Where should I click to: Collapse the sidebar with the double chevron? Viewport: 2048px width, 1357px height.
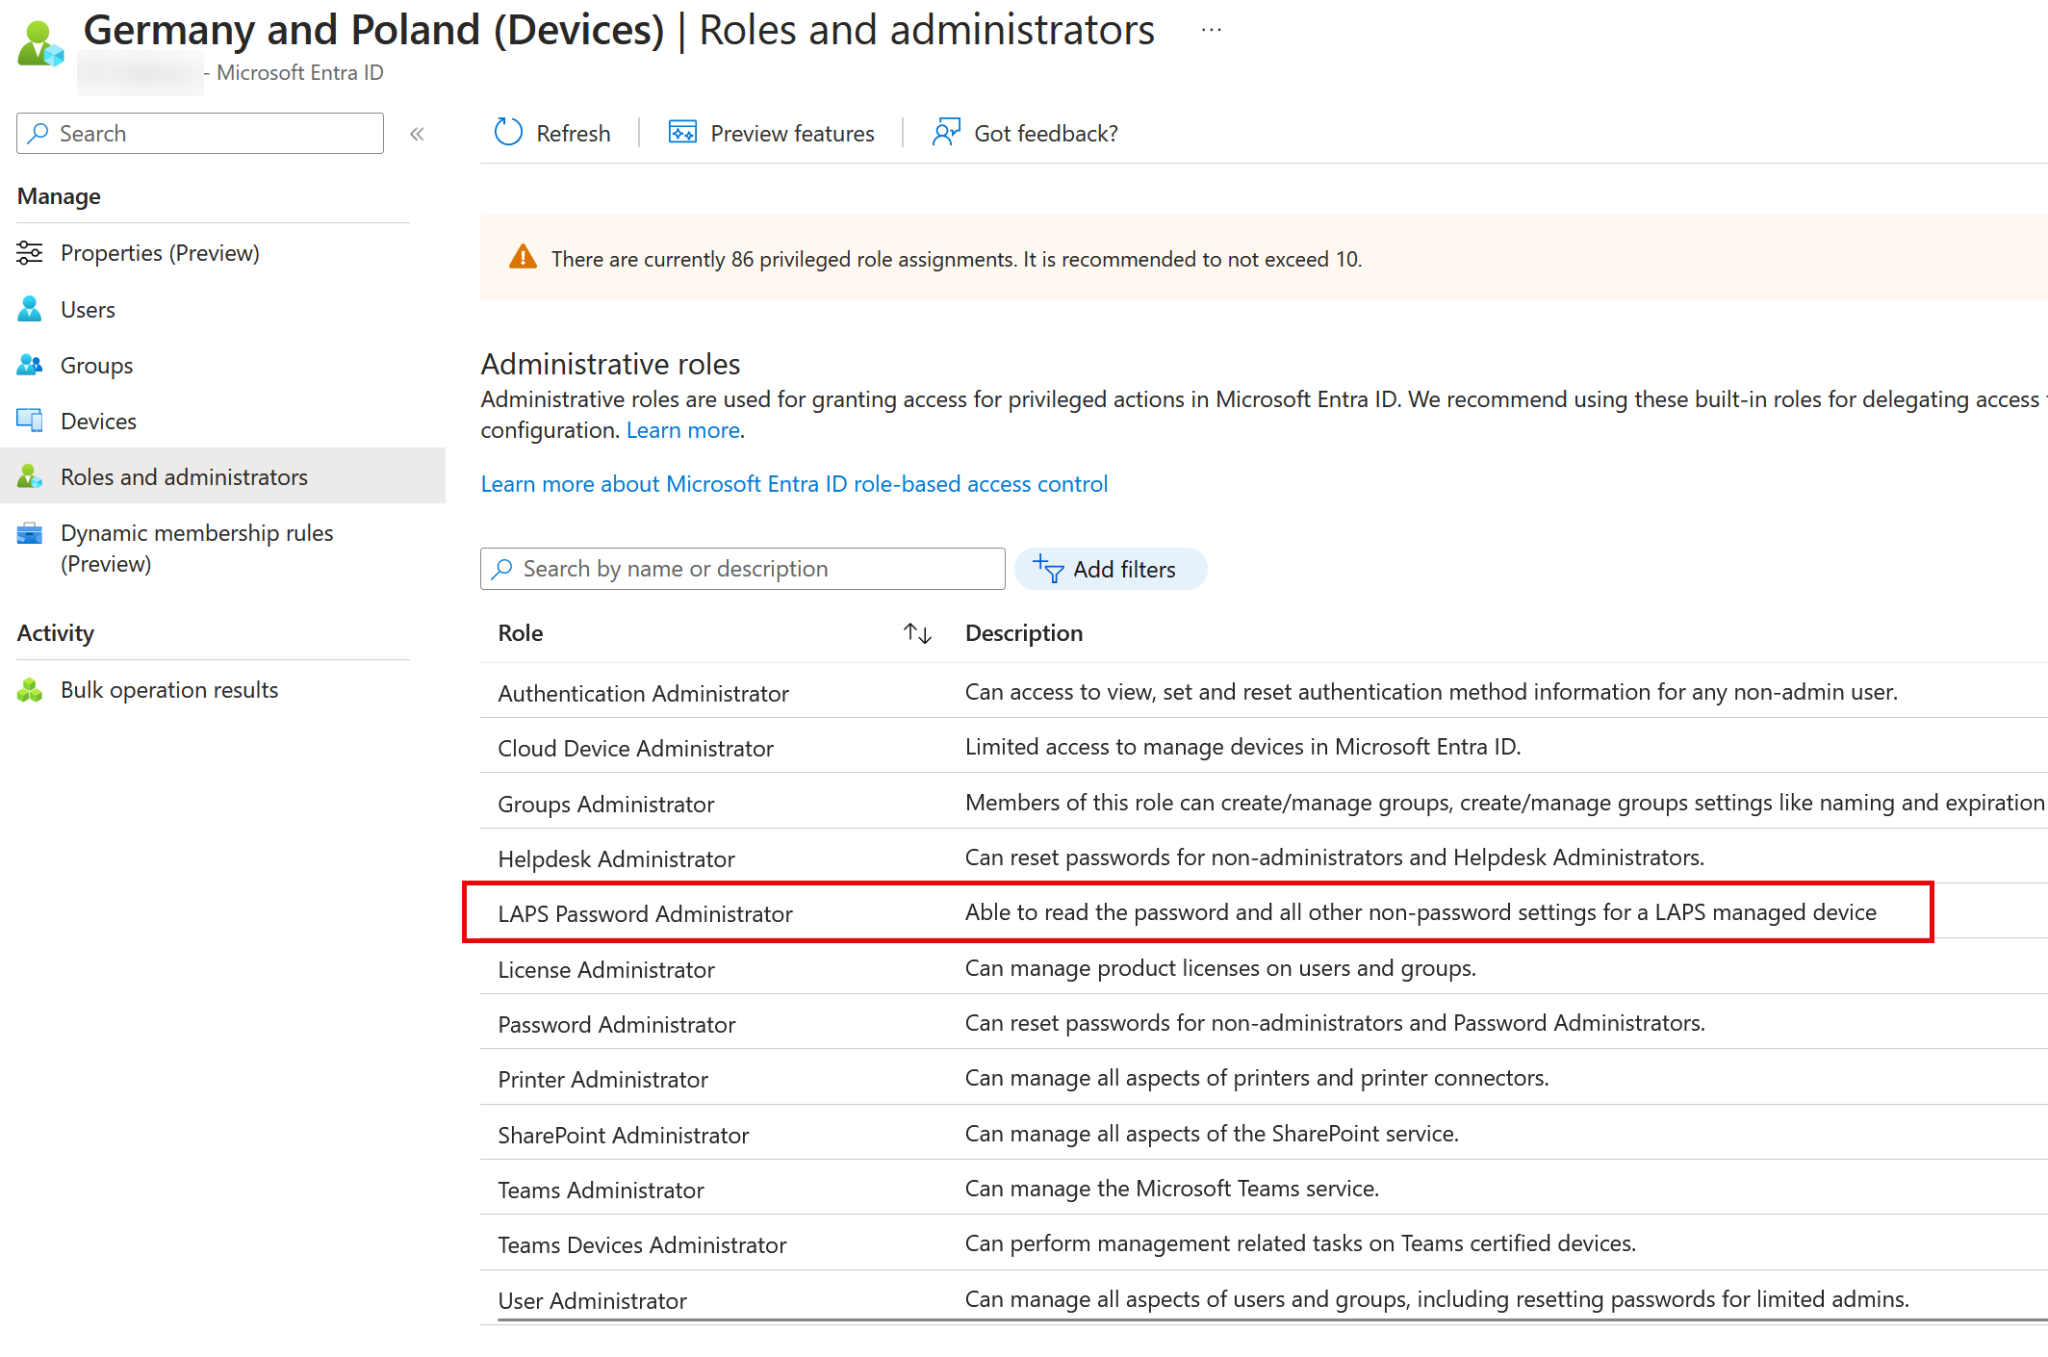[x=417, y=133]
